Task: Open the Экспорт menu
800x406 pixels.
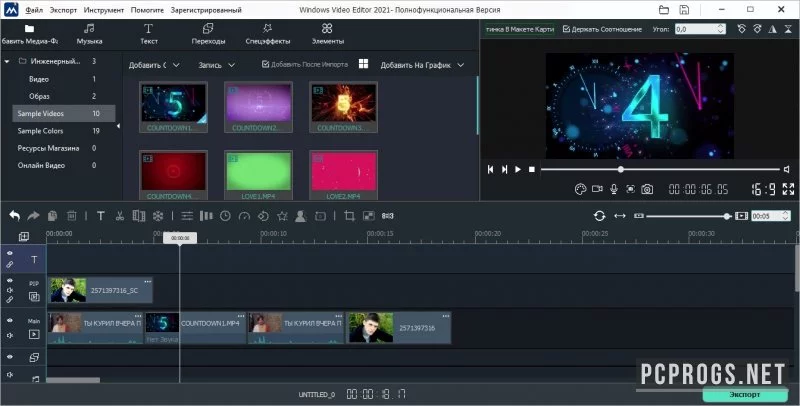Action: click(x=63, y=10)
